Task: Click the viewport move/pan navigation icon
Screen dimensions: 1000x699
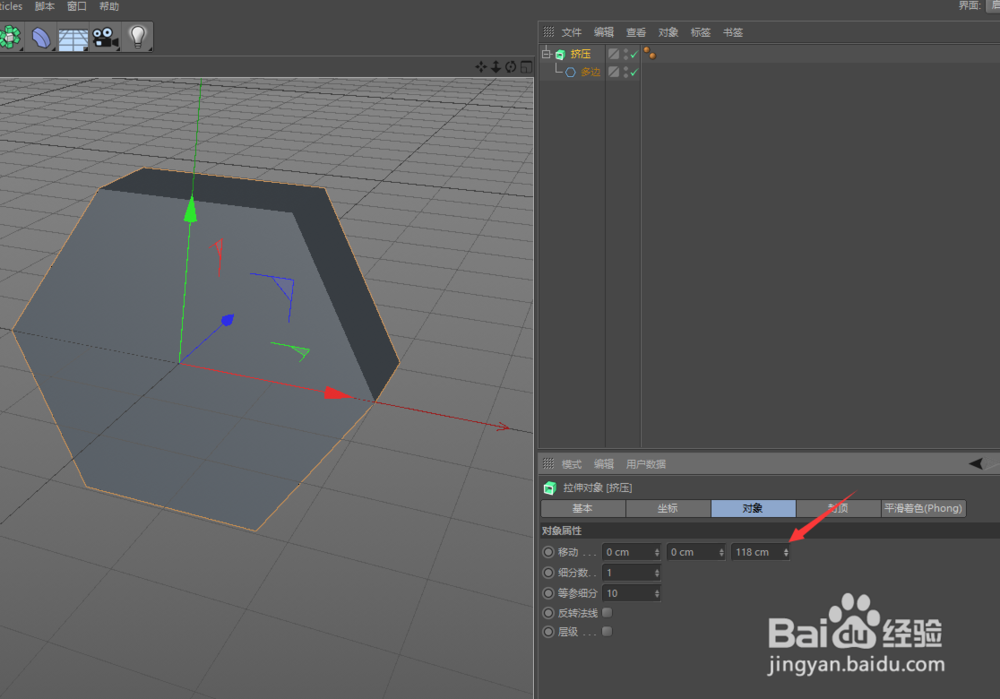Action: (x=481, y=67)
